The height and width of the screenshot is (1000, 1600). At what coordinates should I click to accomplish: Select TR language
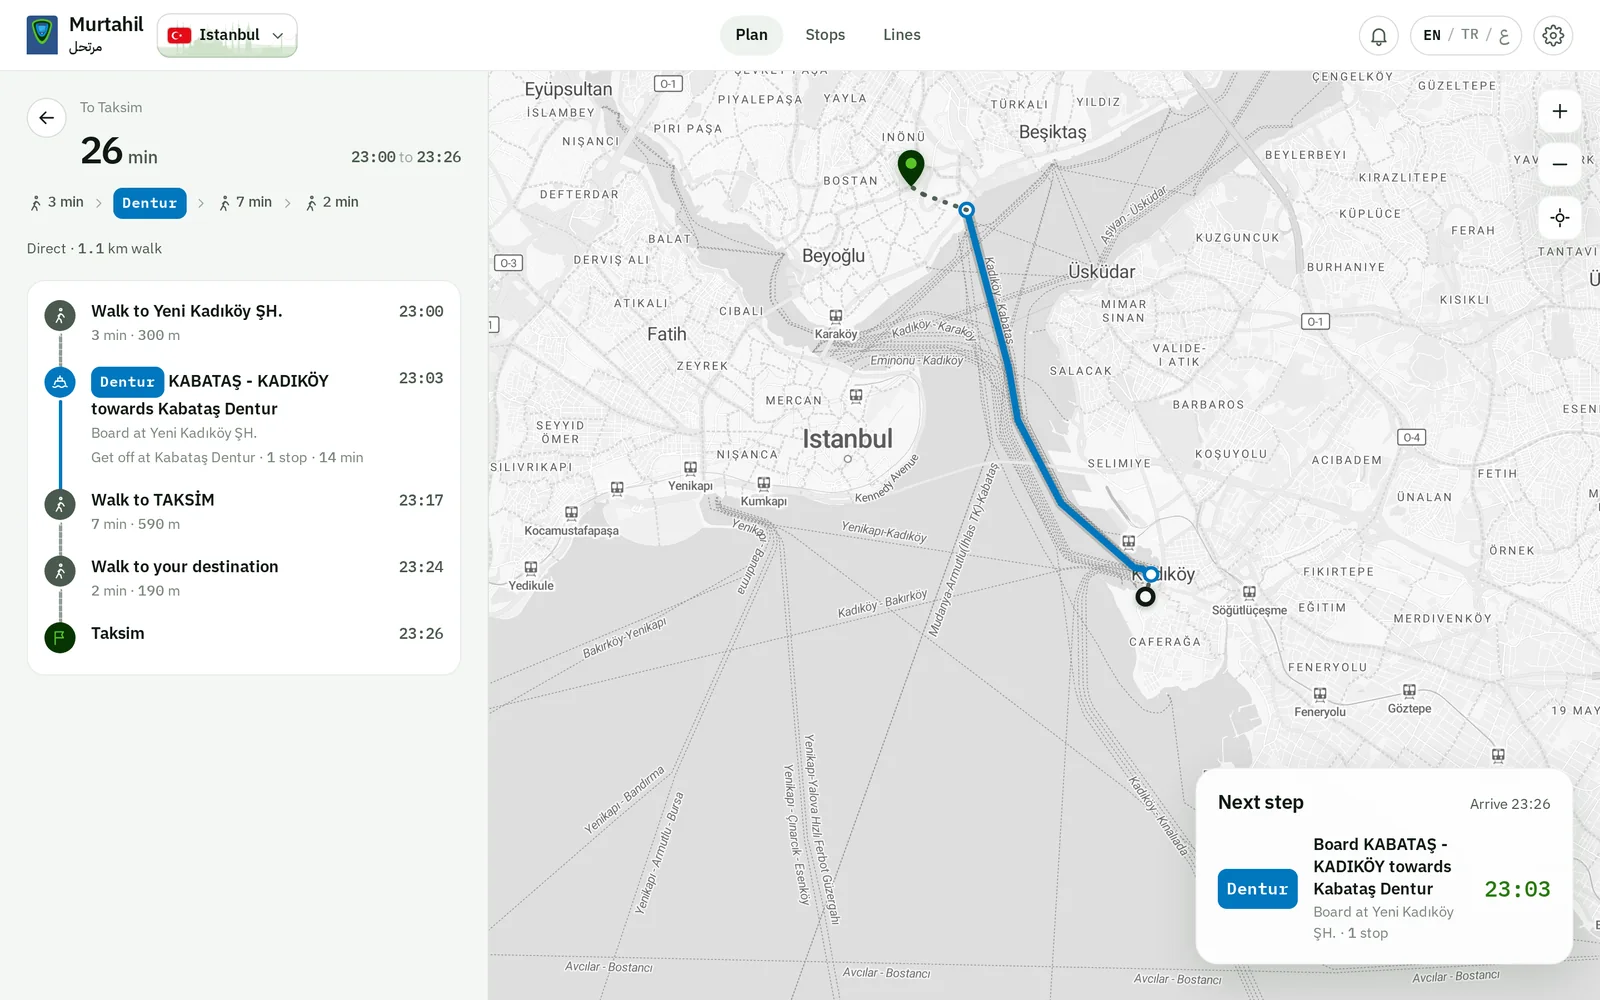click(1469, 35)
